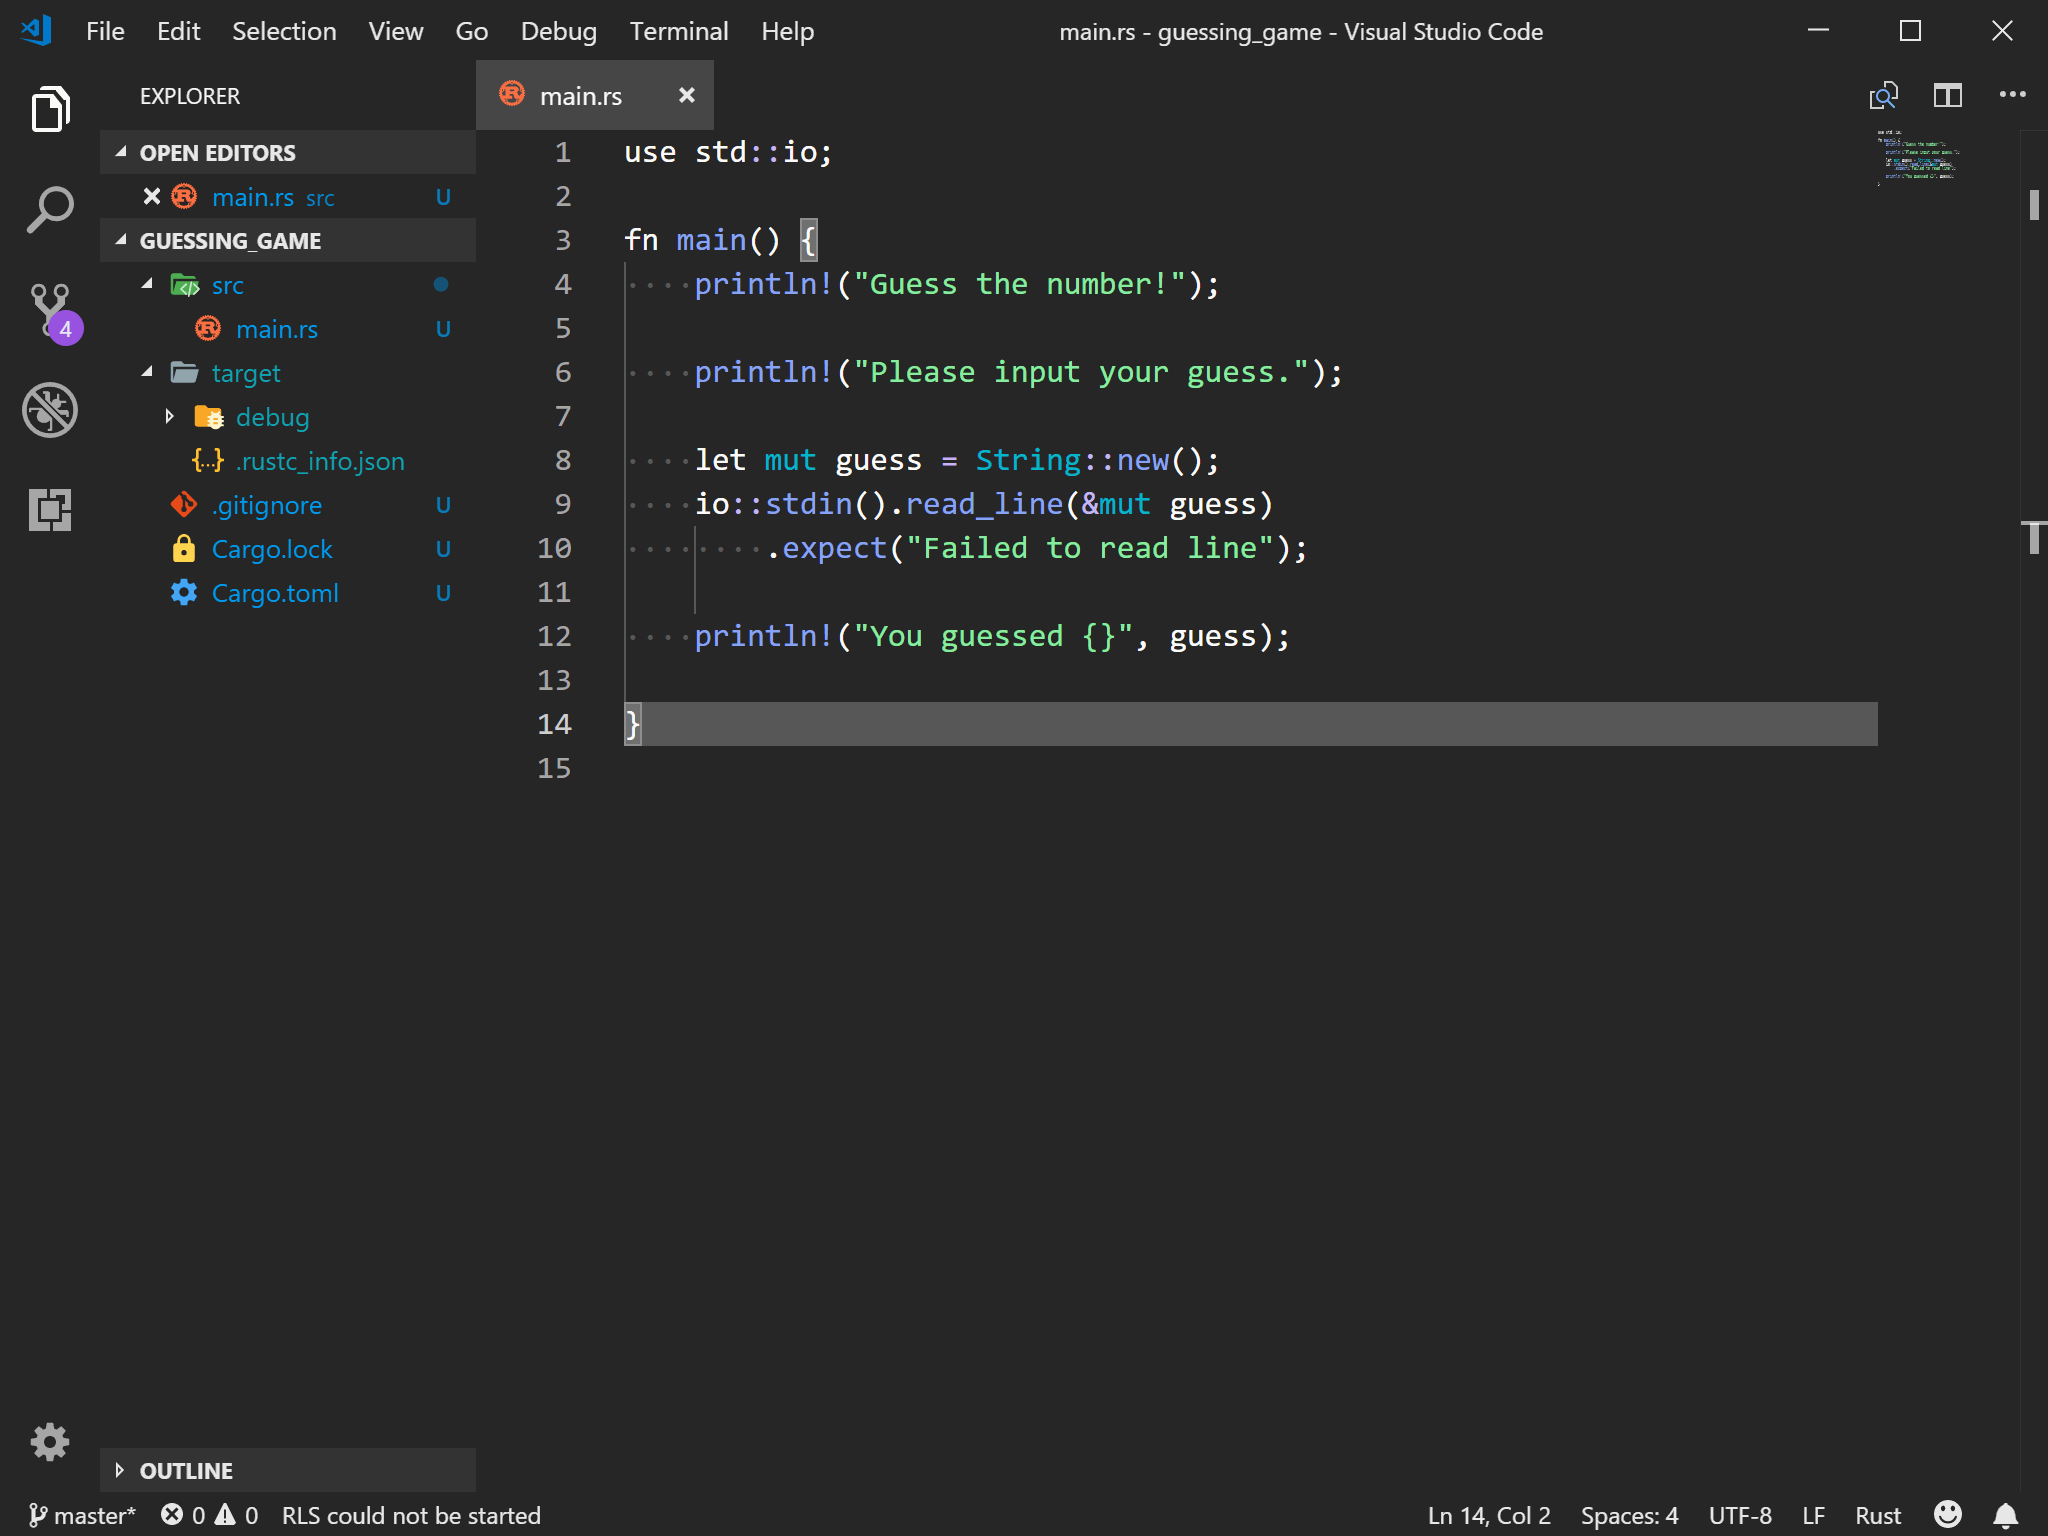Open notifications bell in status bar

pyautogui.click(x=2005, y=1515)
